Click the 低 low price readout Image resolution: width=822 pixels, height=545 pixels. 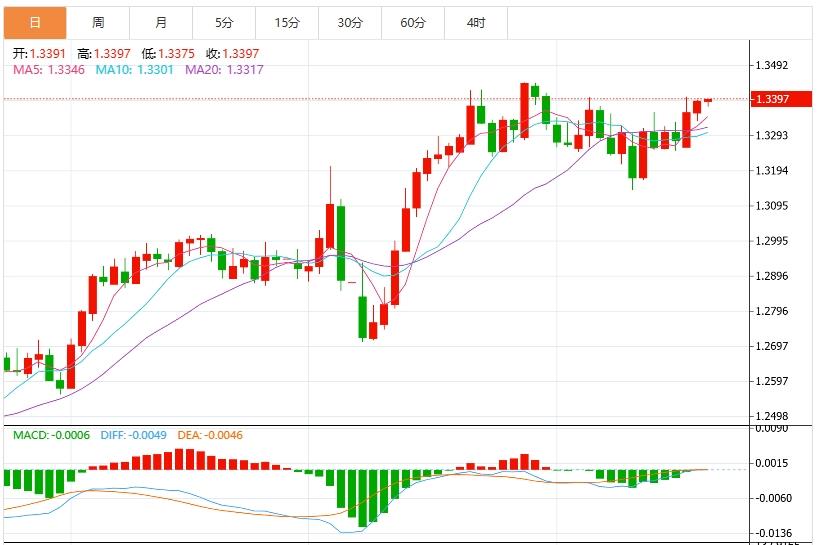(x=168, y=54)
